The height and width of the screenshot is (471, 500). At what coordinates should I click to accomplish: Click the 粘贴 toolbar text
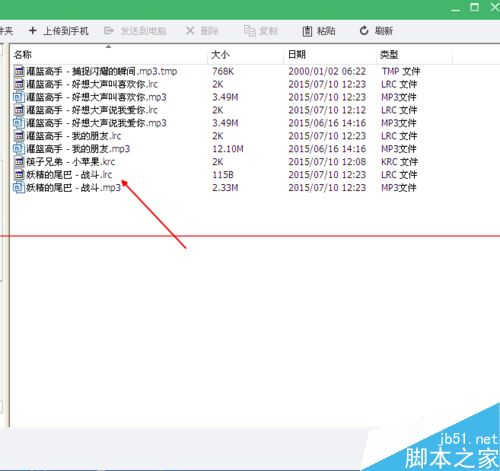tap(326, 31)
